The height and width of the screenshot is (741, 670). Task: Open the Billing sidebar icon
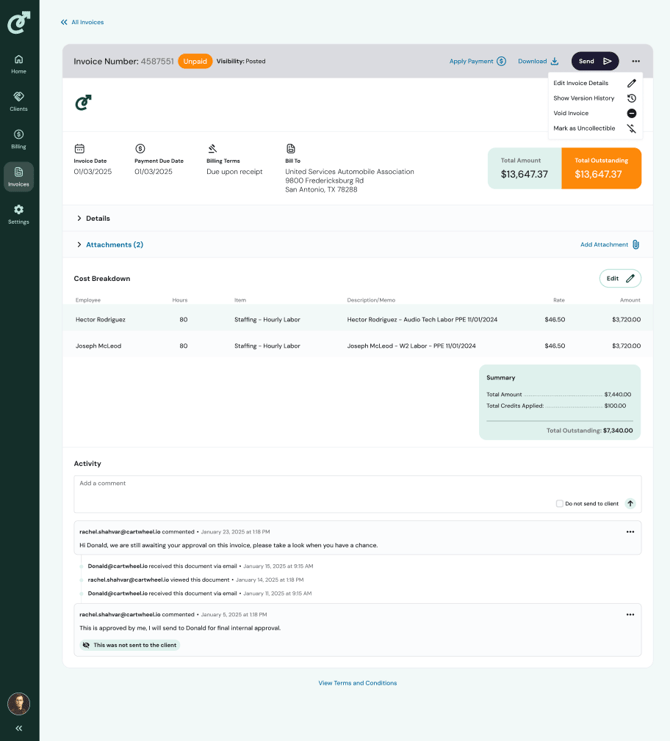tap(18, 139)
